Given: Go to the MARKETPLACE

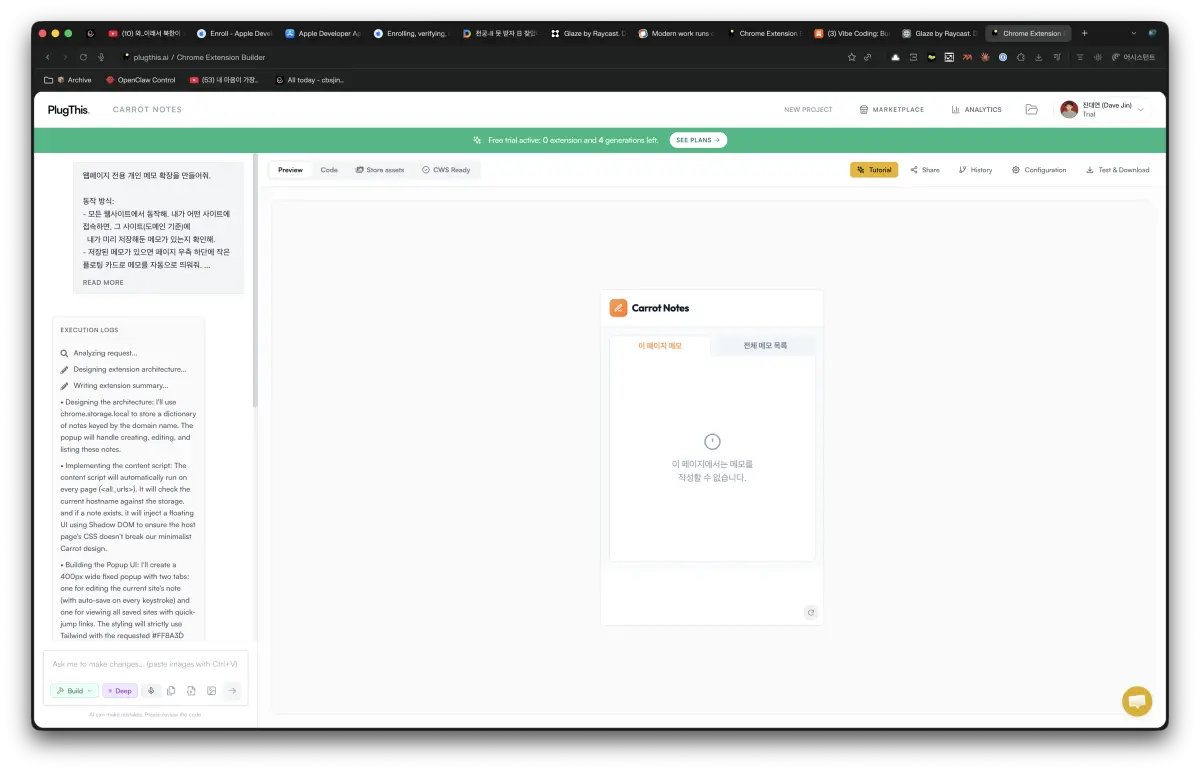Looking at the screenshot, I should (x=892, y=109).
